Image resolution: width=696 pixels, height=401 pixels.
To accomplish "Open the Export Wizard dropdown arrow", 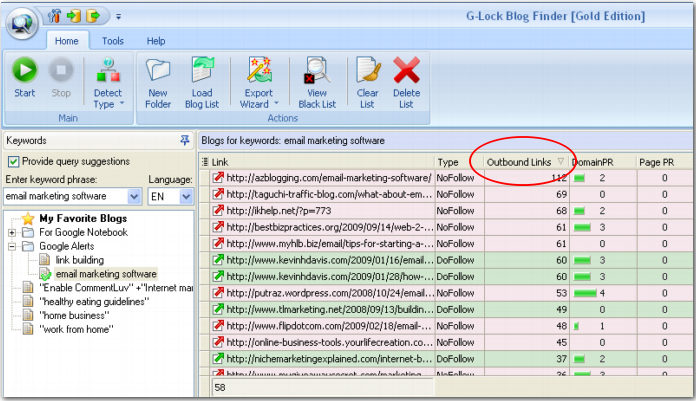I will [276, 103].
